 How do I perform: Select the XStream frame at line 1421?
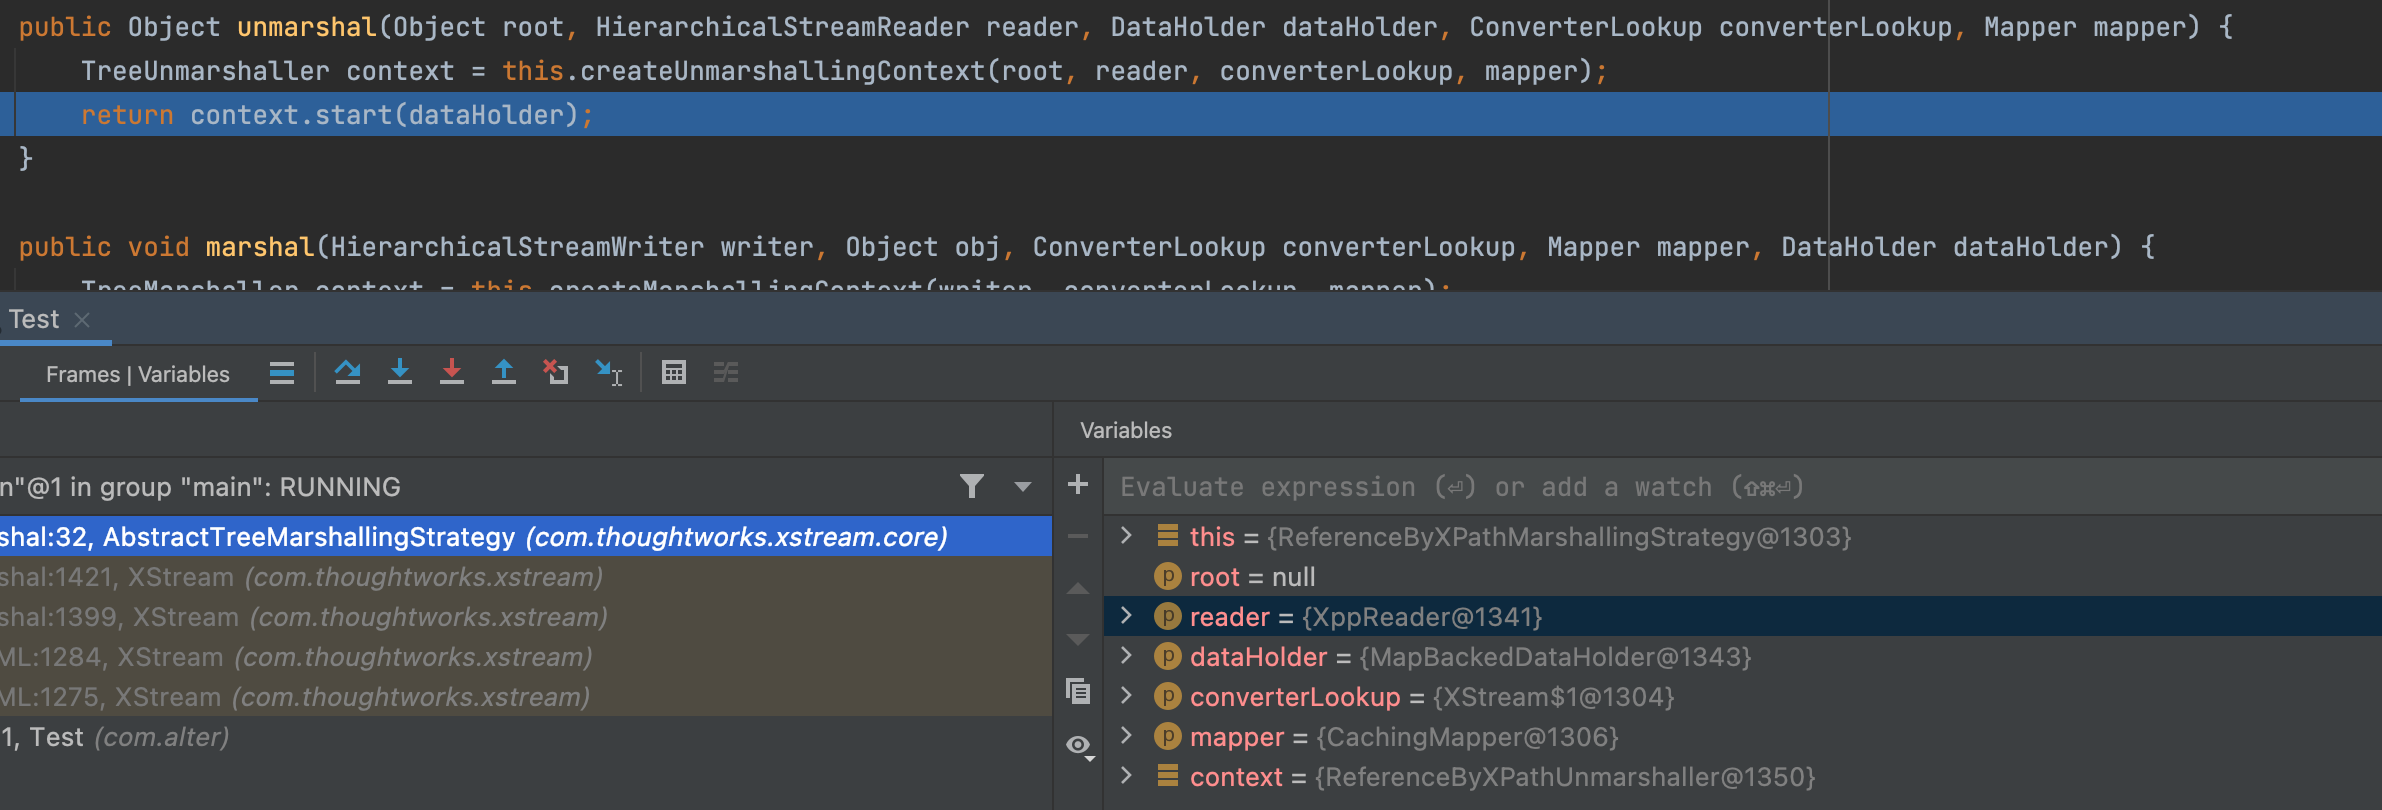coord(300,577)
